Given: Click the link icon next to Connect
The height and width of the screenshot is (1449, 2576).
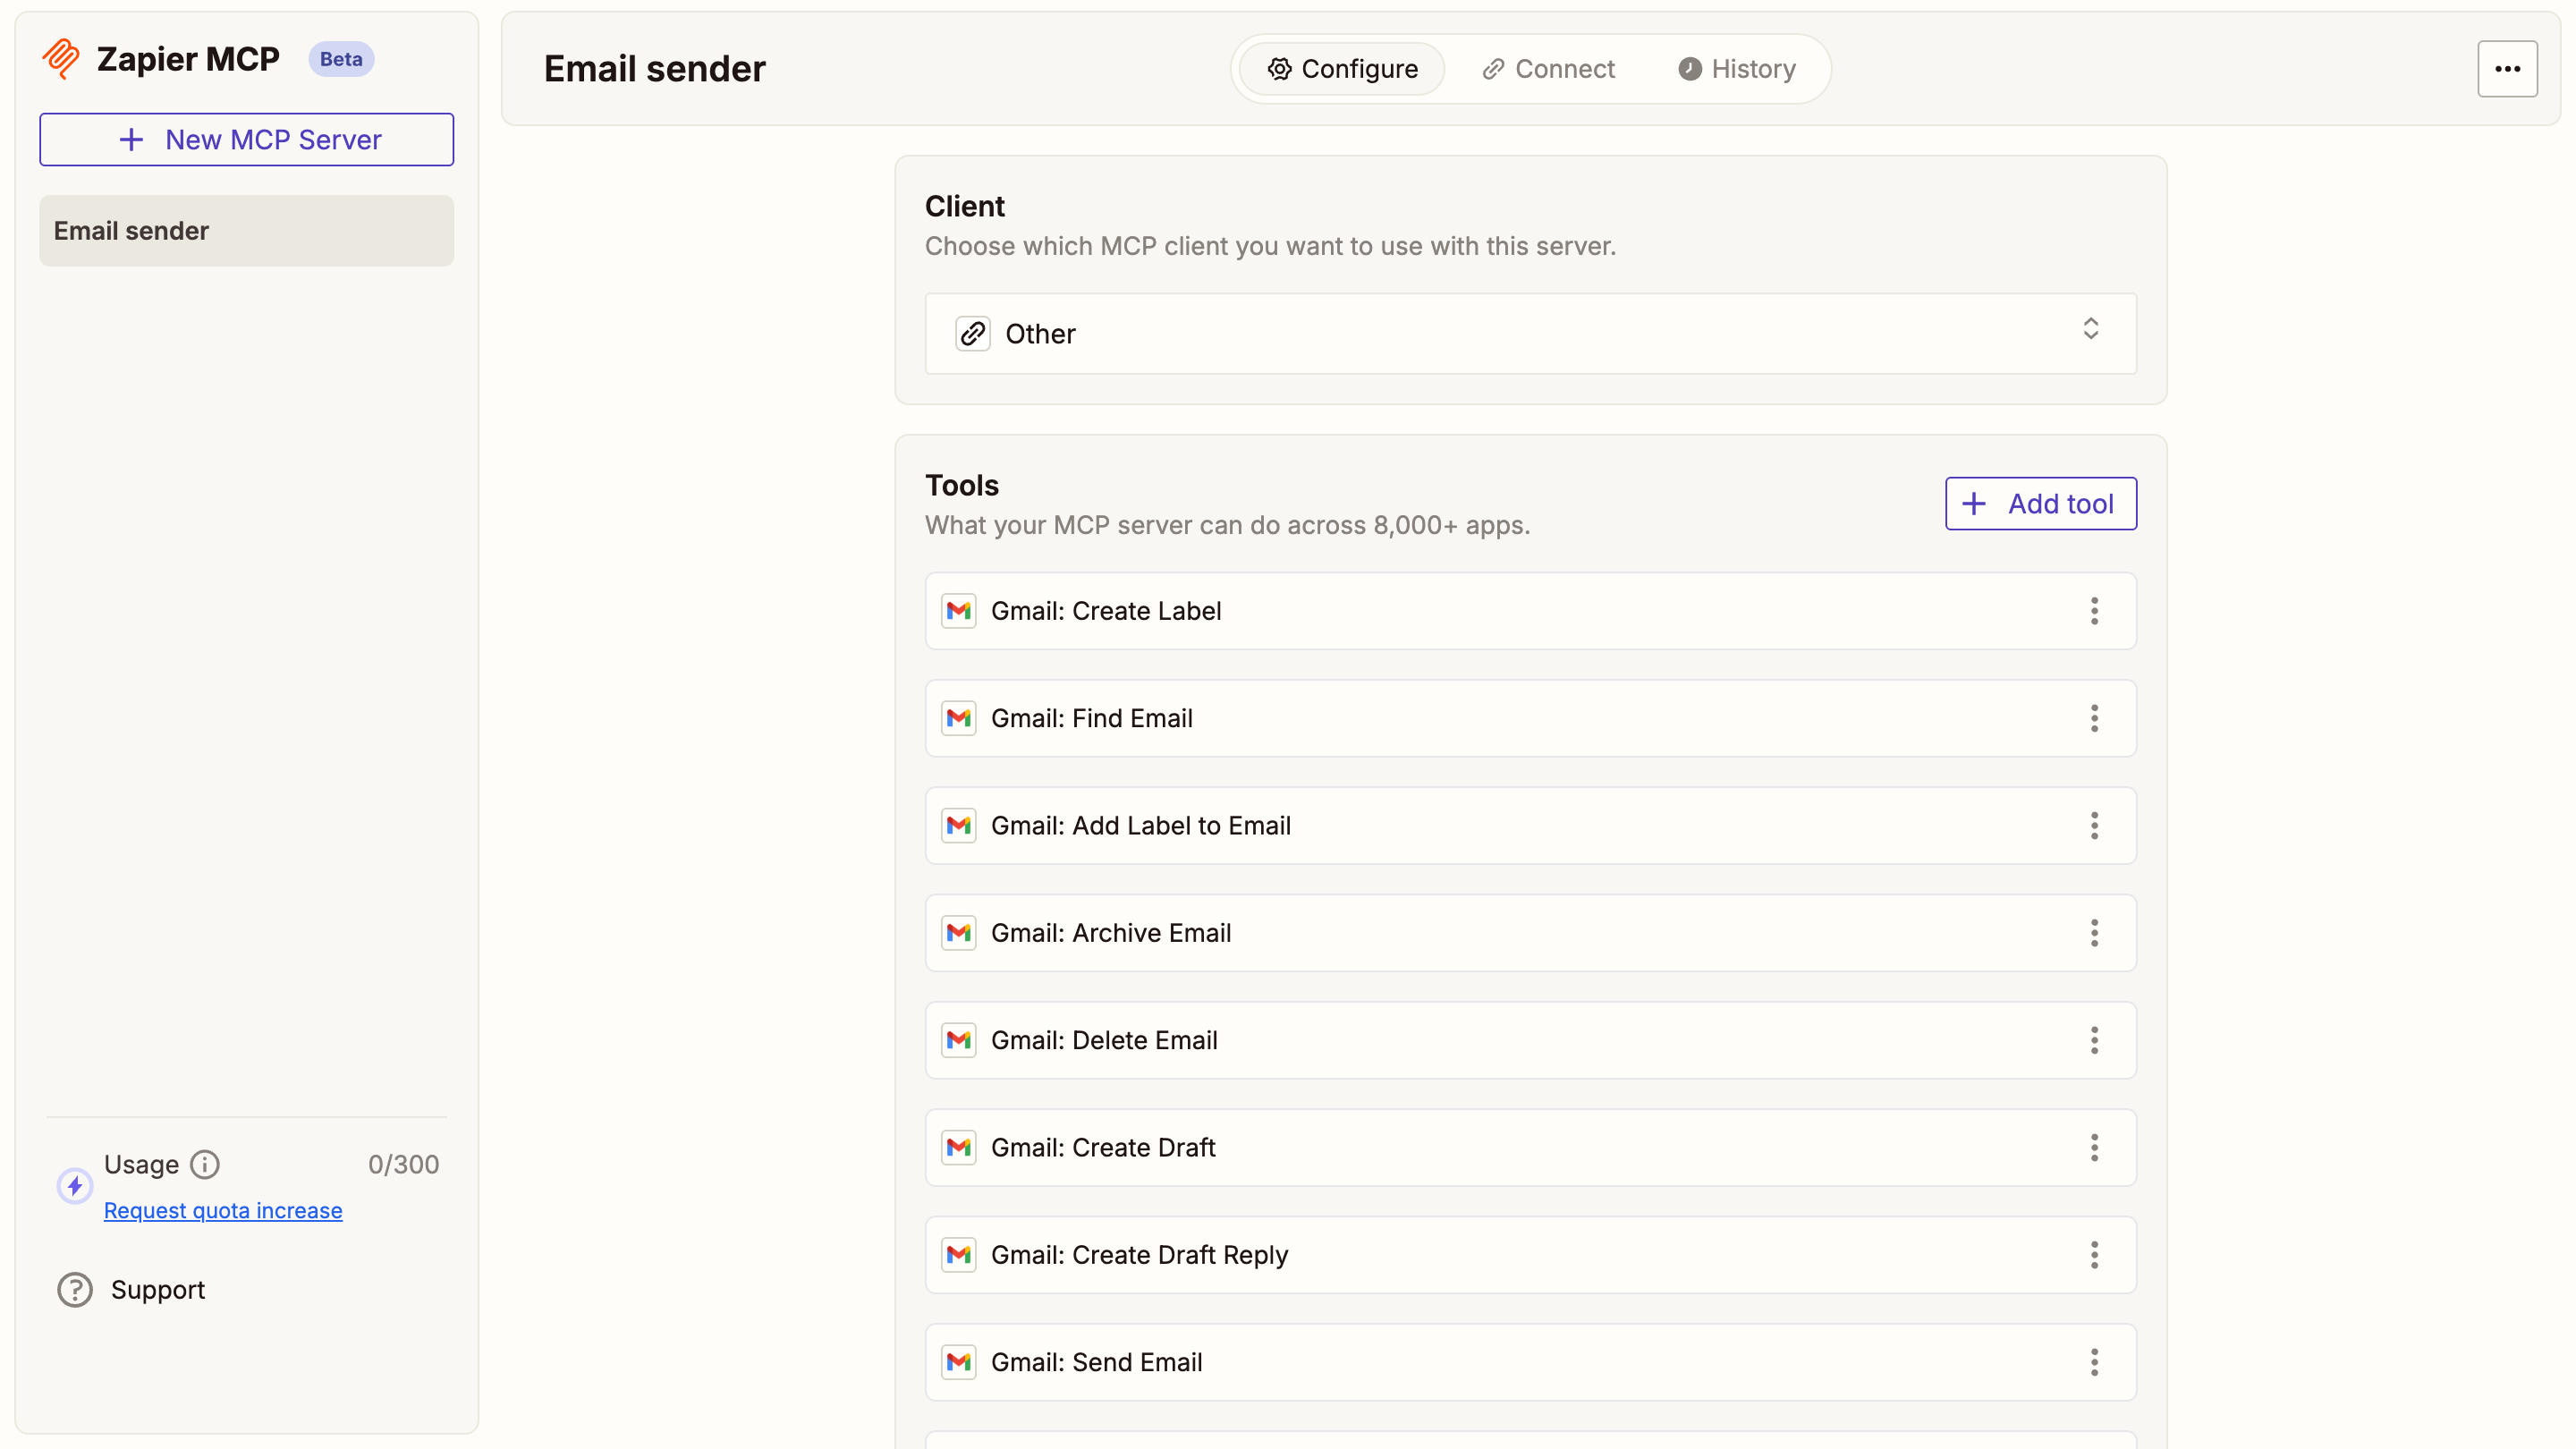Looking at the screenshot, I should (x=1493, y=68).
